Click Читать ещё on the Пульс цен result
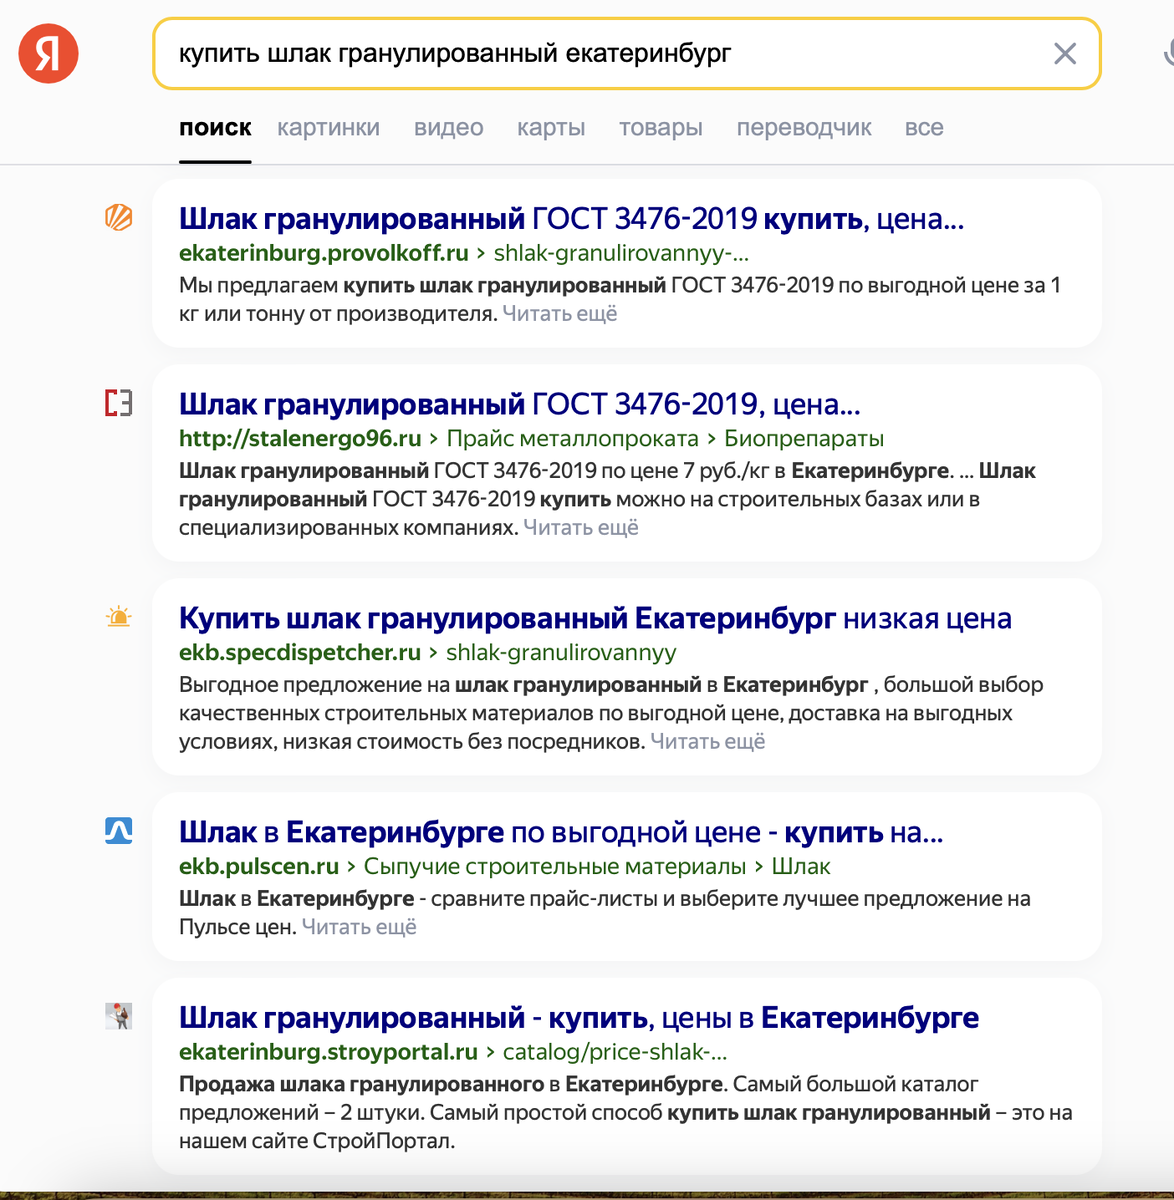 [x=358, y=927]
